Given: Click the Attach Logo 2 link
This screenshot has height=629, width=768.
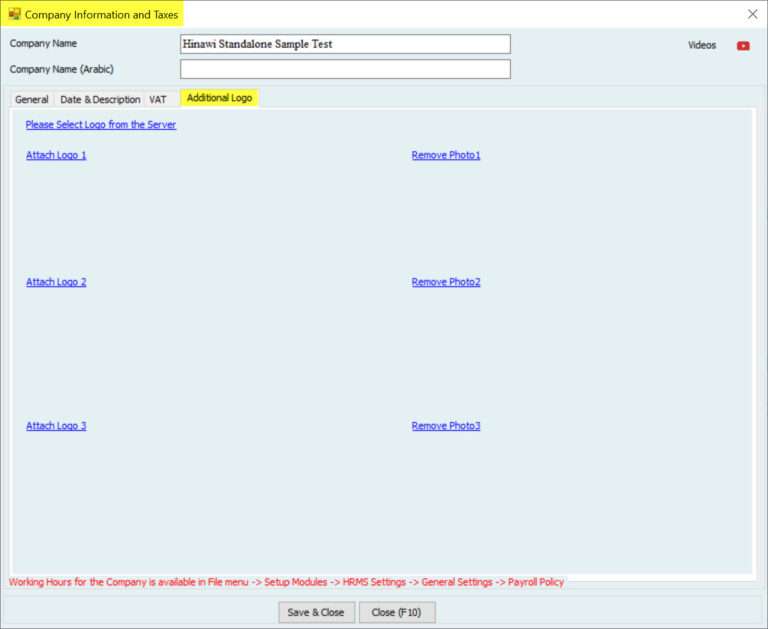Looking at the screenshot, I should click(56, 282).
